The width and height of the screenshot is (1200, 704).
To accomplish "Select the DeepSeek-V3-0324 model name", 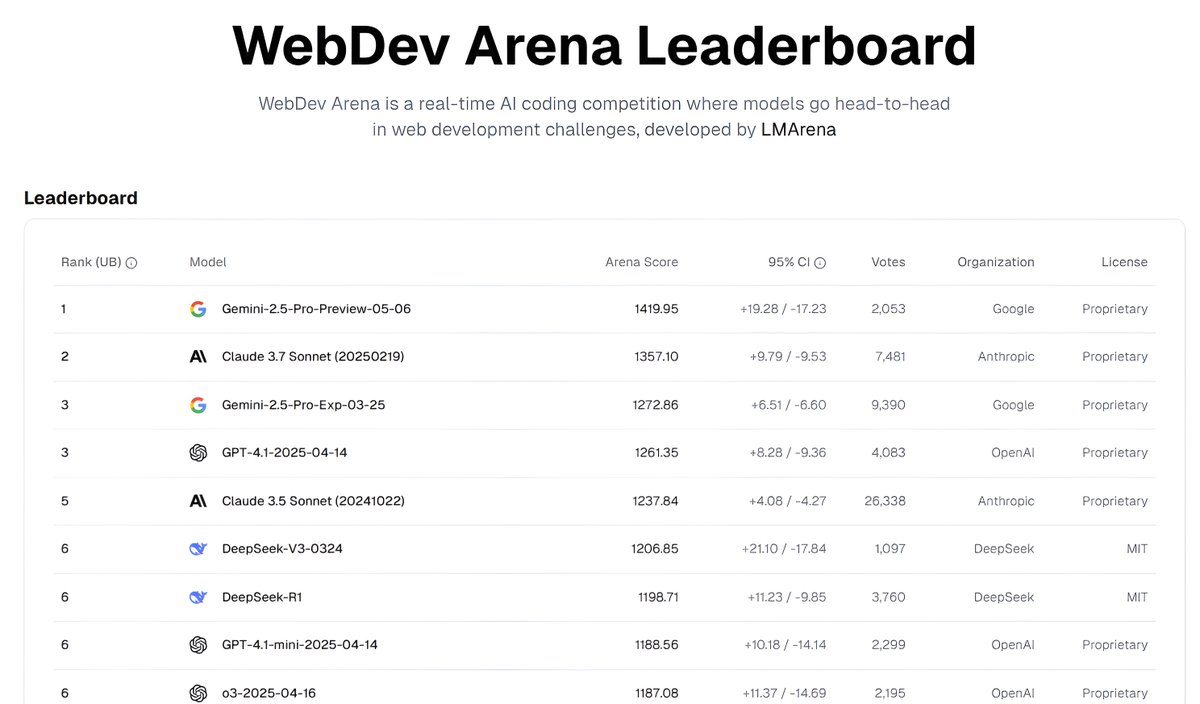I will (282, 549).
